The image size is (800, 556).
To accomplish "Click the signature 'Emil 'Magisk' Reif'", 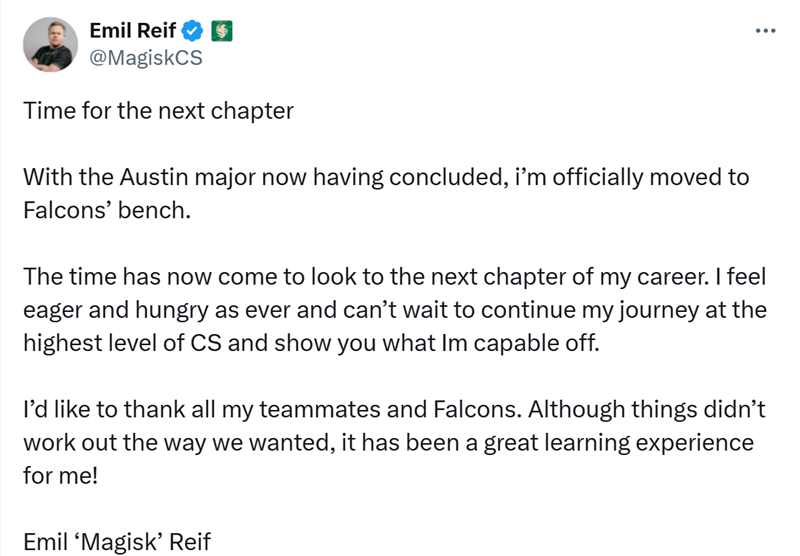I will point(117,542).
